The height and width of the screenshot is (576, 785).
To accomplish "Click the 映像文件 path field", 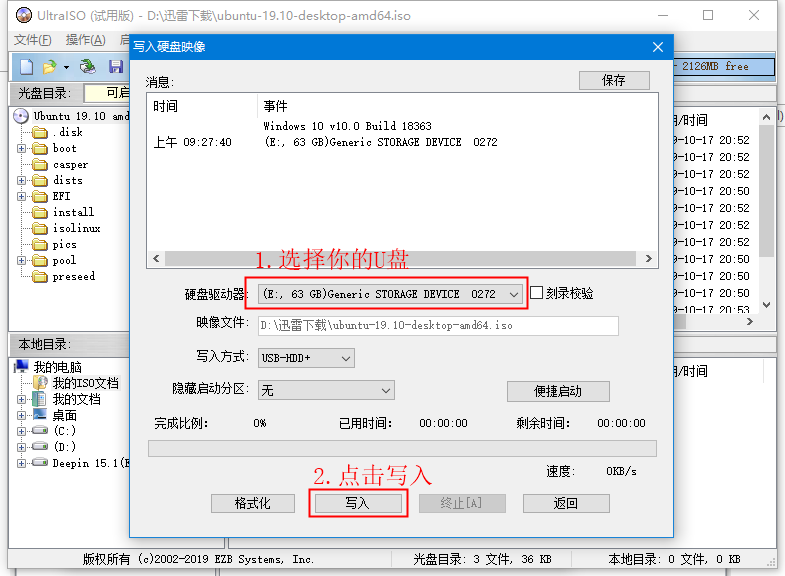I will click(x=438, y=326).
